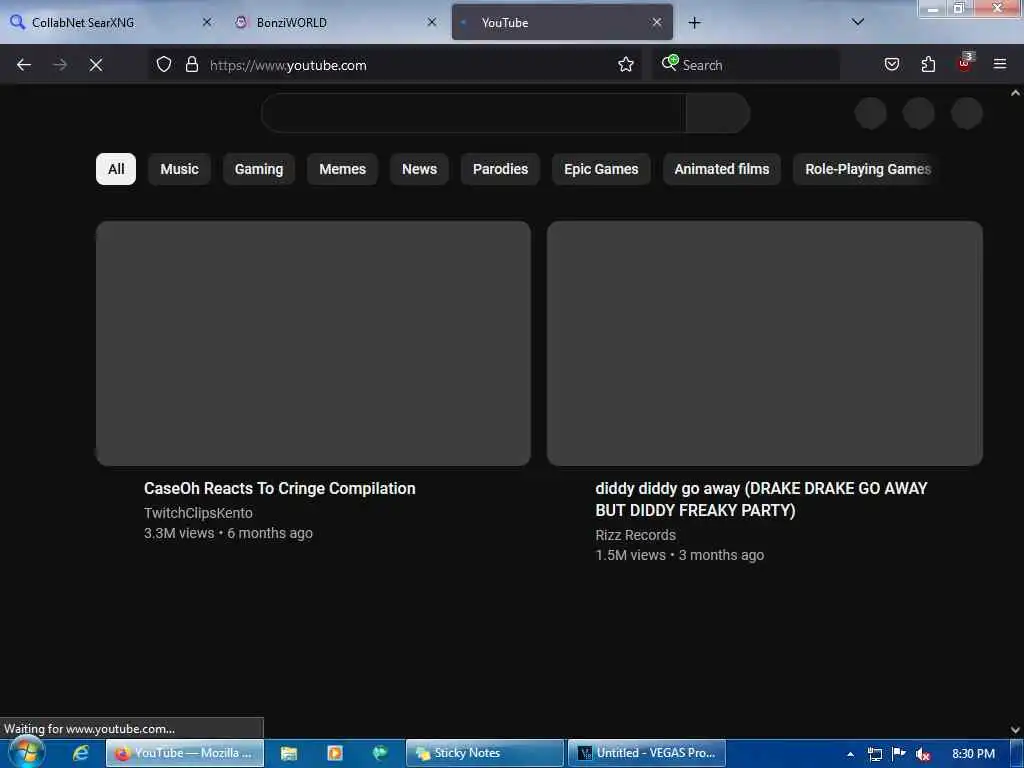The width and height of the screenshot is (1024, 768).
Task: Switch to Sticky Notes taskbar button
Action: click(x=485, y=753)
